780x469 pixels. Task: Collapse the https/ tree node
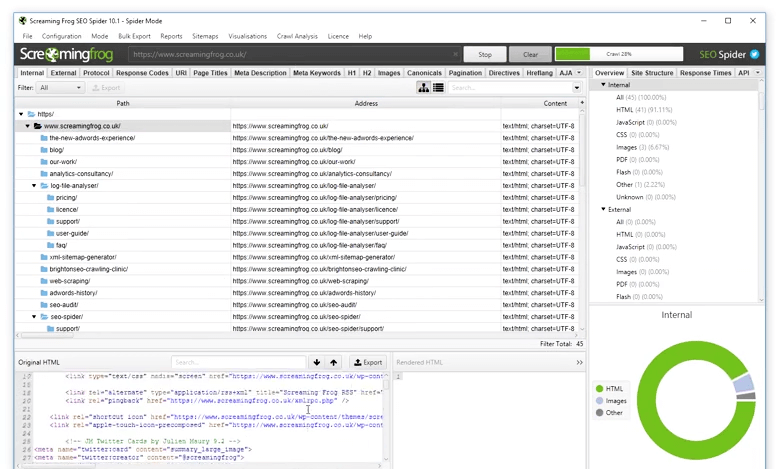[21, 114]
